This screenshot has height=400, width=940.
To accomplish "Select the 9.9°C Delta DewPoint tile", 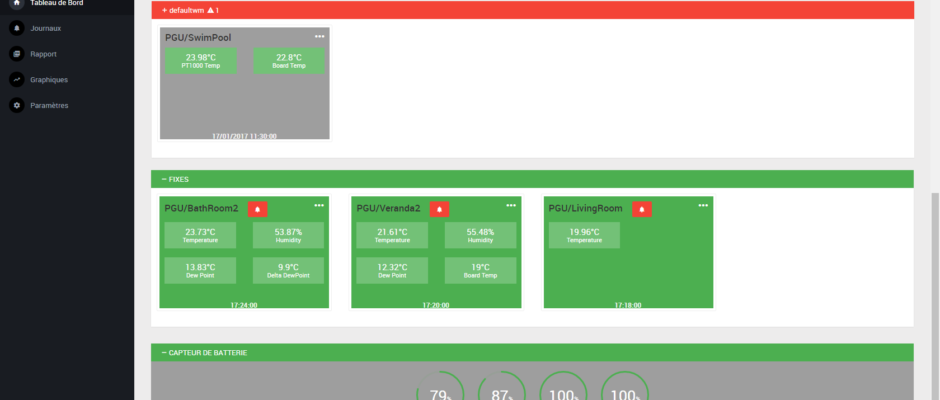I will pyautogui.click(x=288, y=270).
